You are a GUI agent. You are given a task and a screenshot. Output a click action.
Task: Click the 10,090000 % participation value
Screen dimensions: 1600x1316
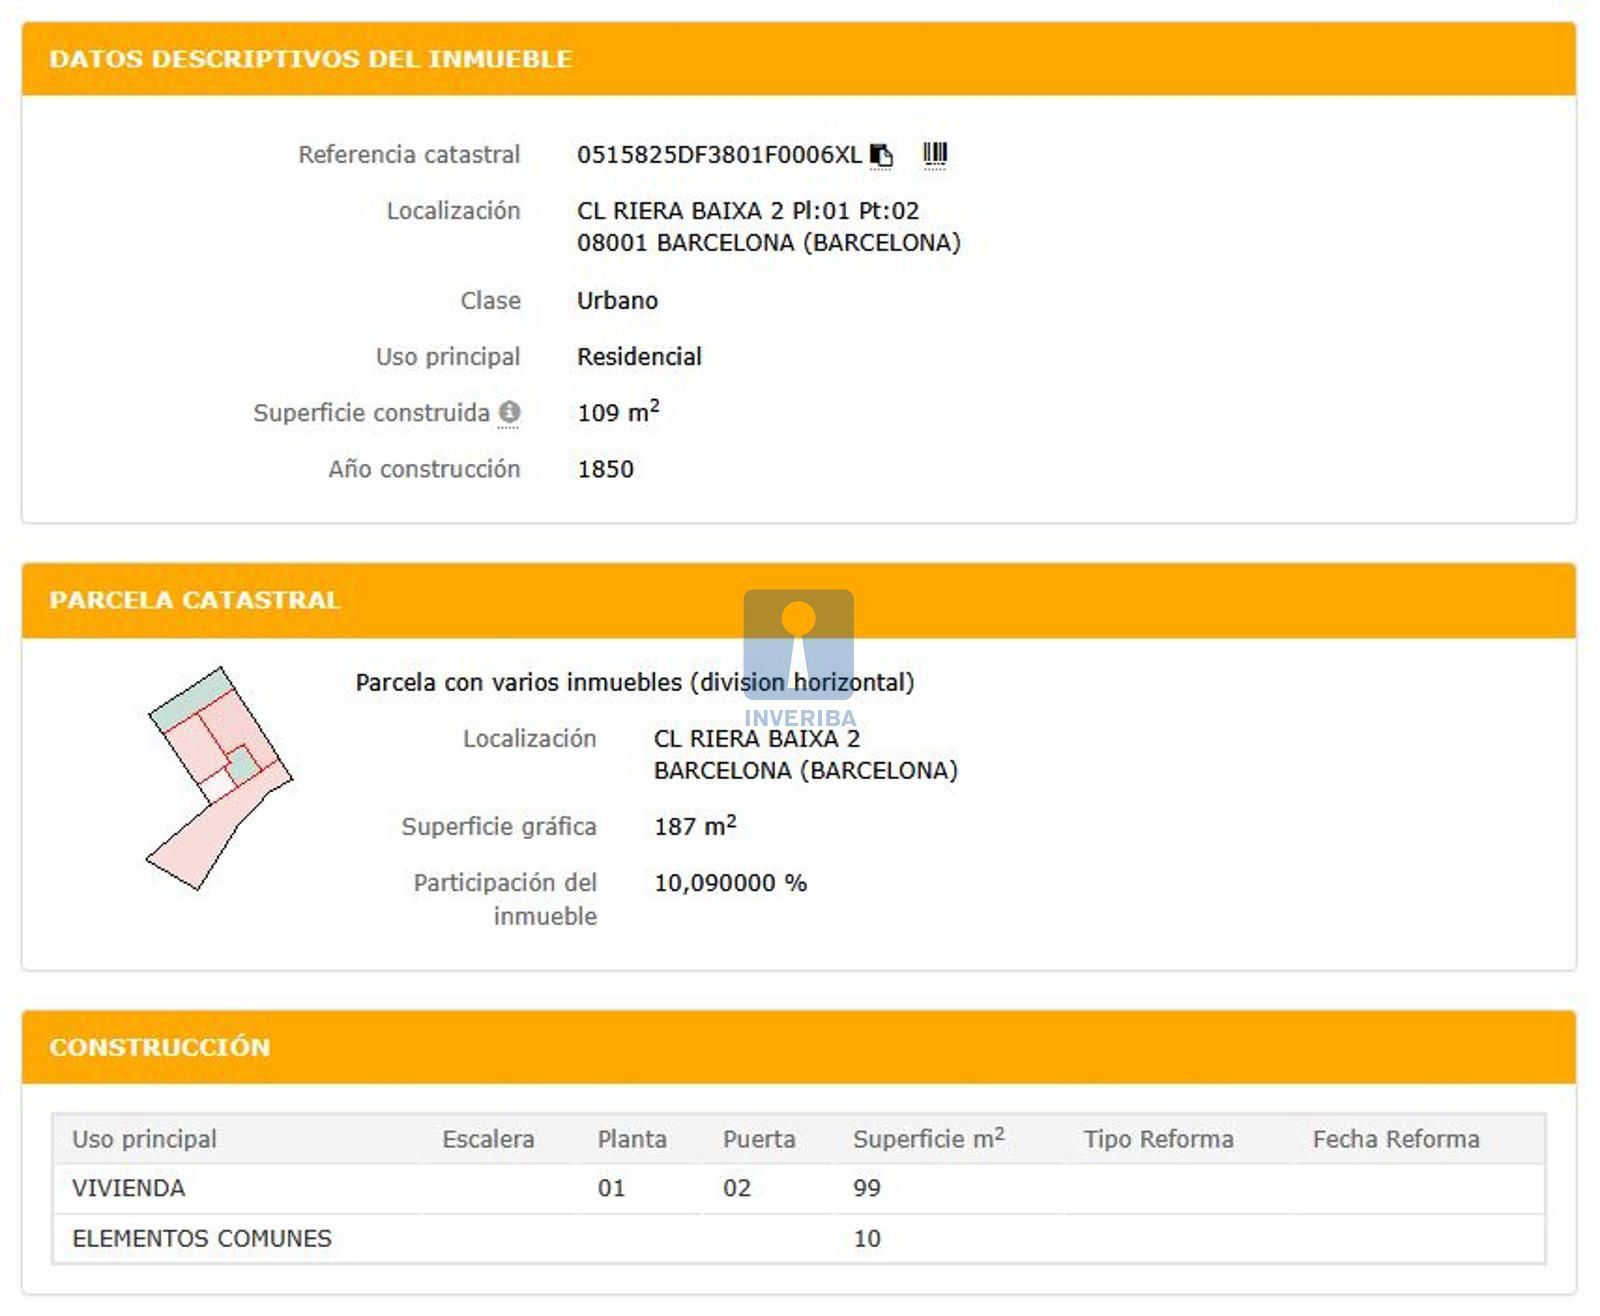point(730,883)
